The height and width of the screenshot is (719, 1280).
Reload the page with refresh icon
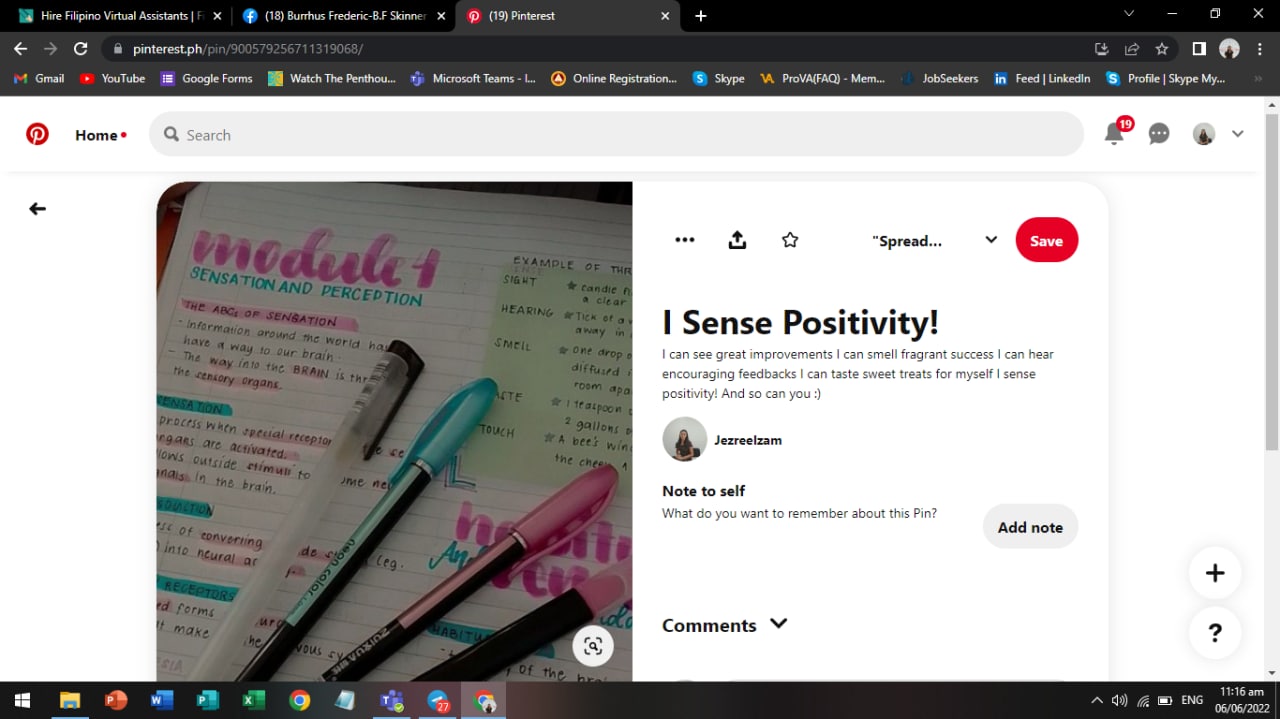point(81,48)
